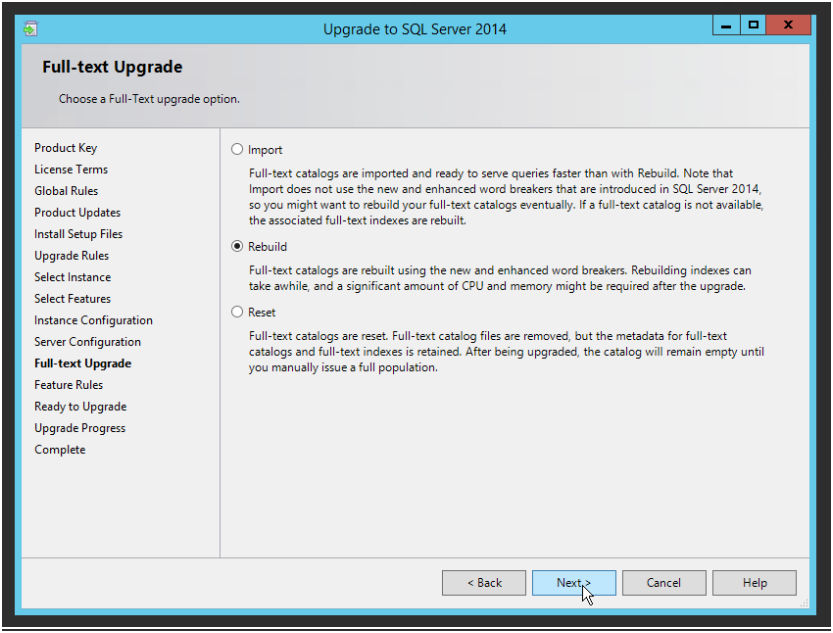Click the Upgrade Rules step

click(x=72, y=256)
